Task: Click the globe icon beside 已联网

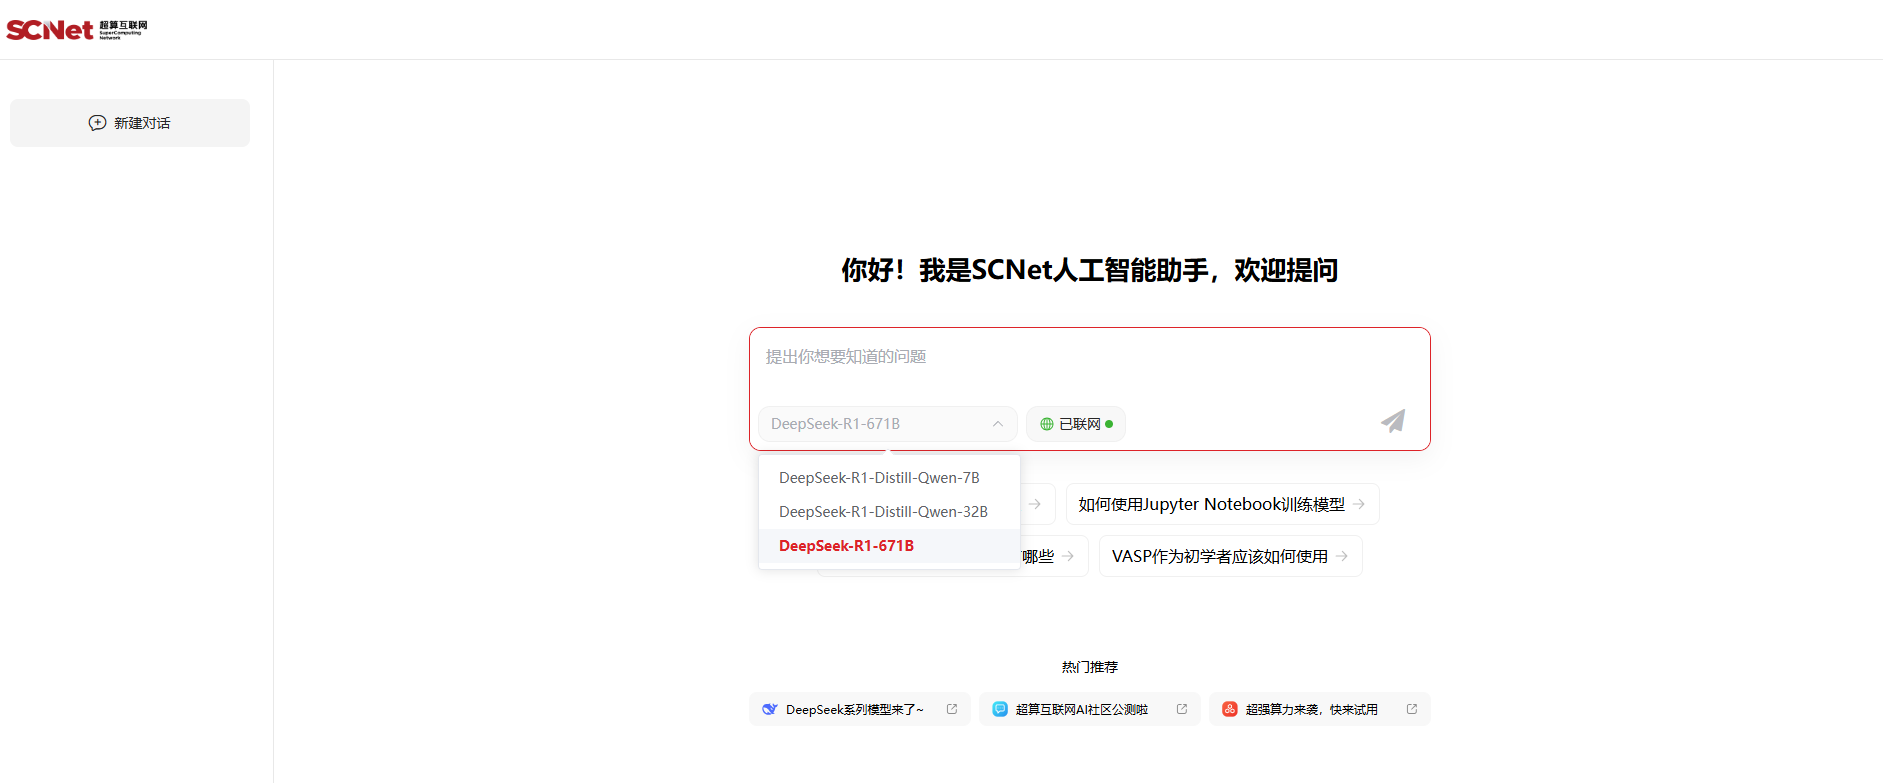Action: [1047, 424]
